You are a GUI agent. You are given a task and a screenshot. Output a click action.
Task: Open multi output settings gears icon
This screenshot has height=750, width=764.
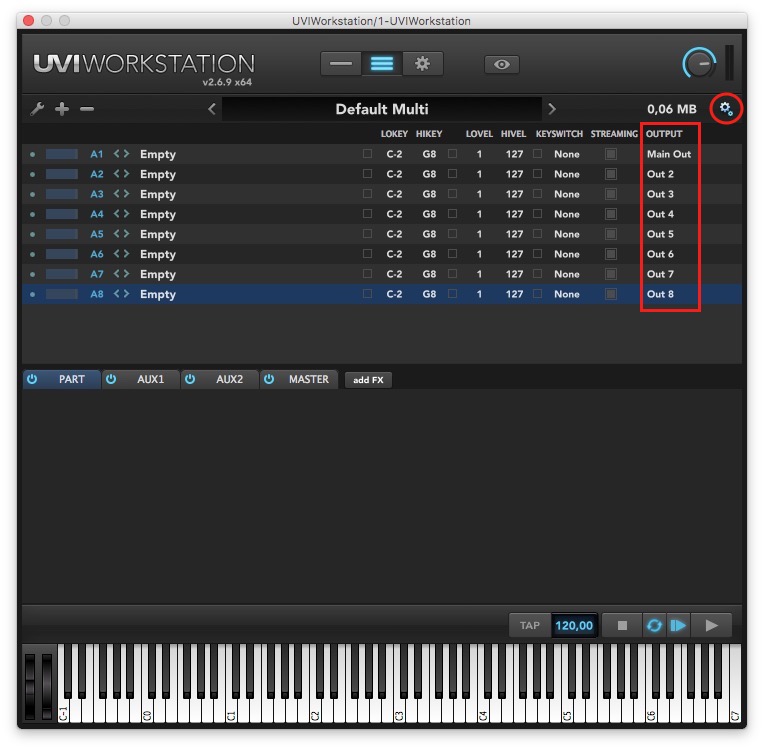[x=726, y=109]
